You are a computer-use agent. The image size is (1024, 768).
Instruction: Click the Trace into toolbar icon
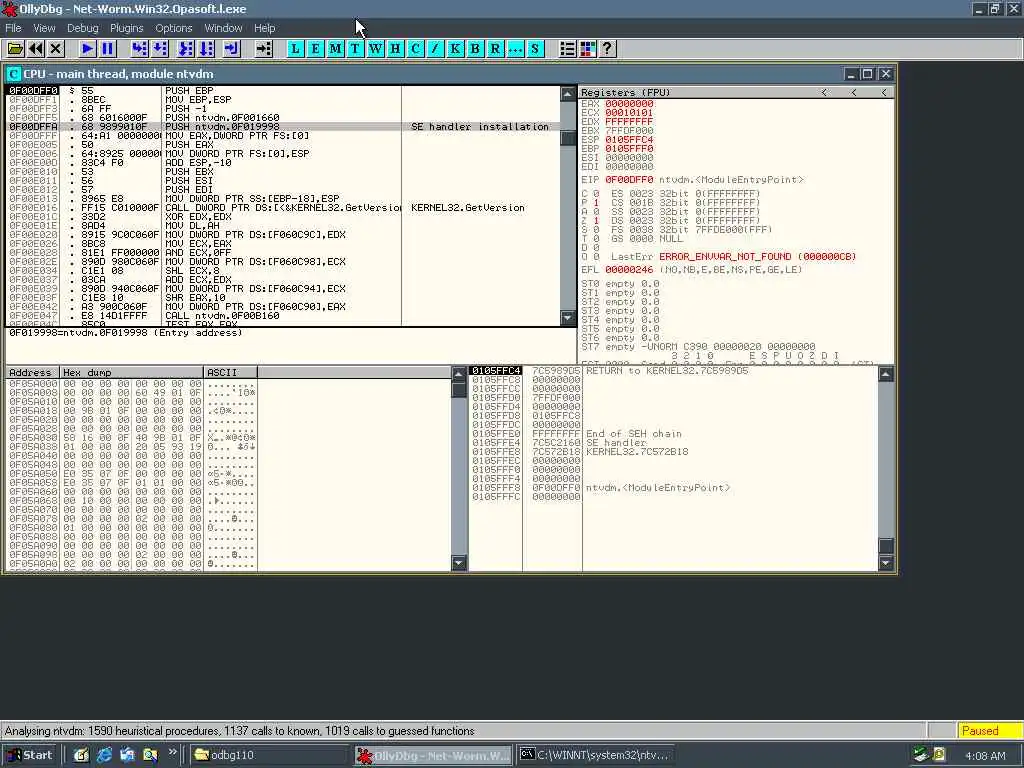186,48
